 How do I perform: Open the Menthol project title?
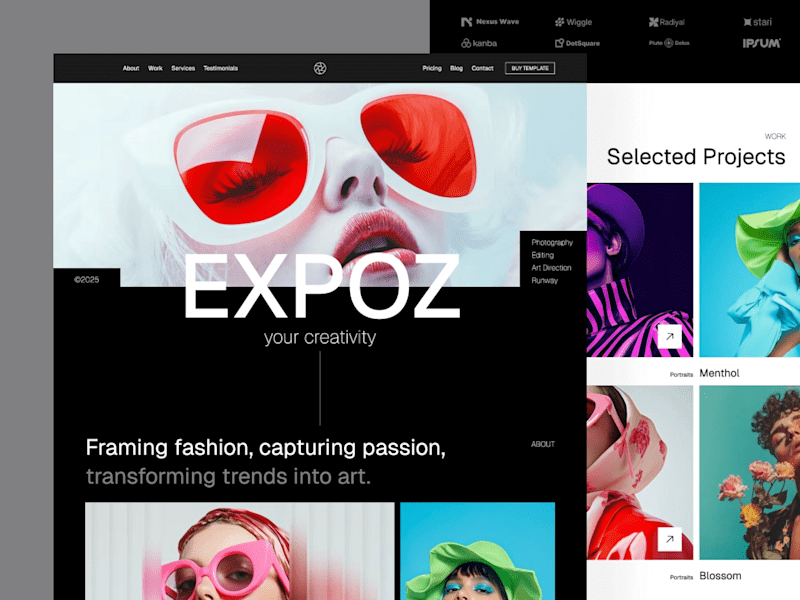(719, 373)
